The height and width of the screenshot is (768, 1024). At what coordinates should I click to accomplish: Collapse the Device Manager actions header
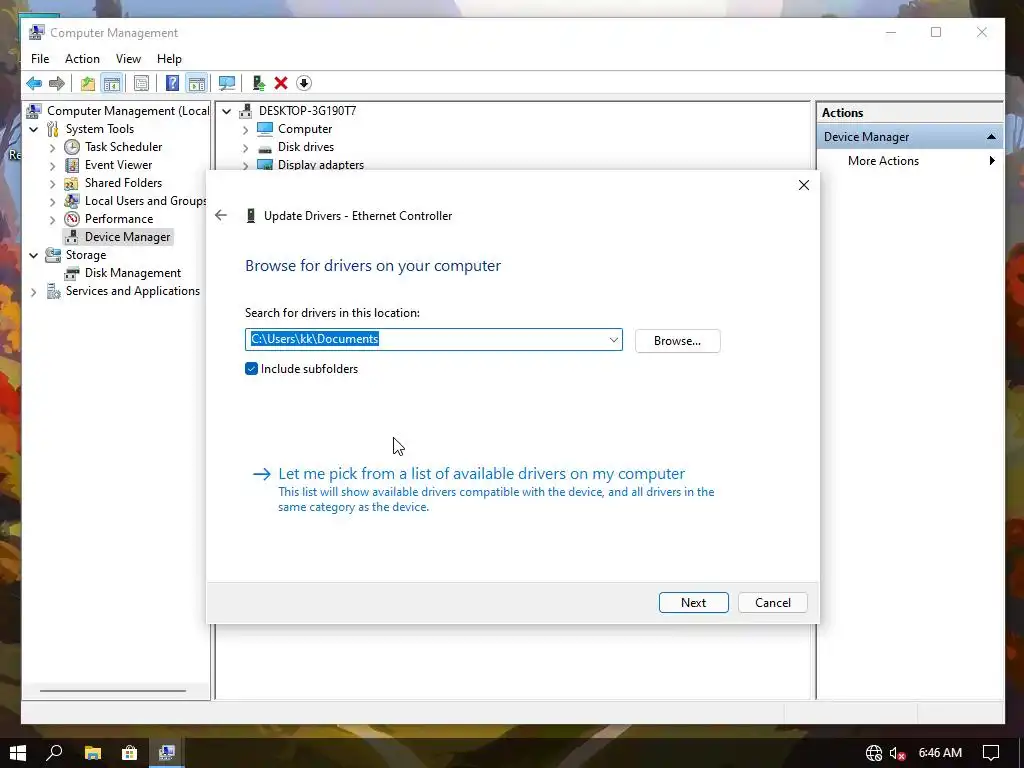click(x=991, y=137)
